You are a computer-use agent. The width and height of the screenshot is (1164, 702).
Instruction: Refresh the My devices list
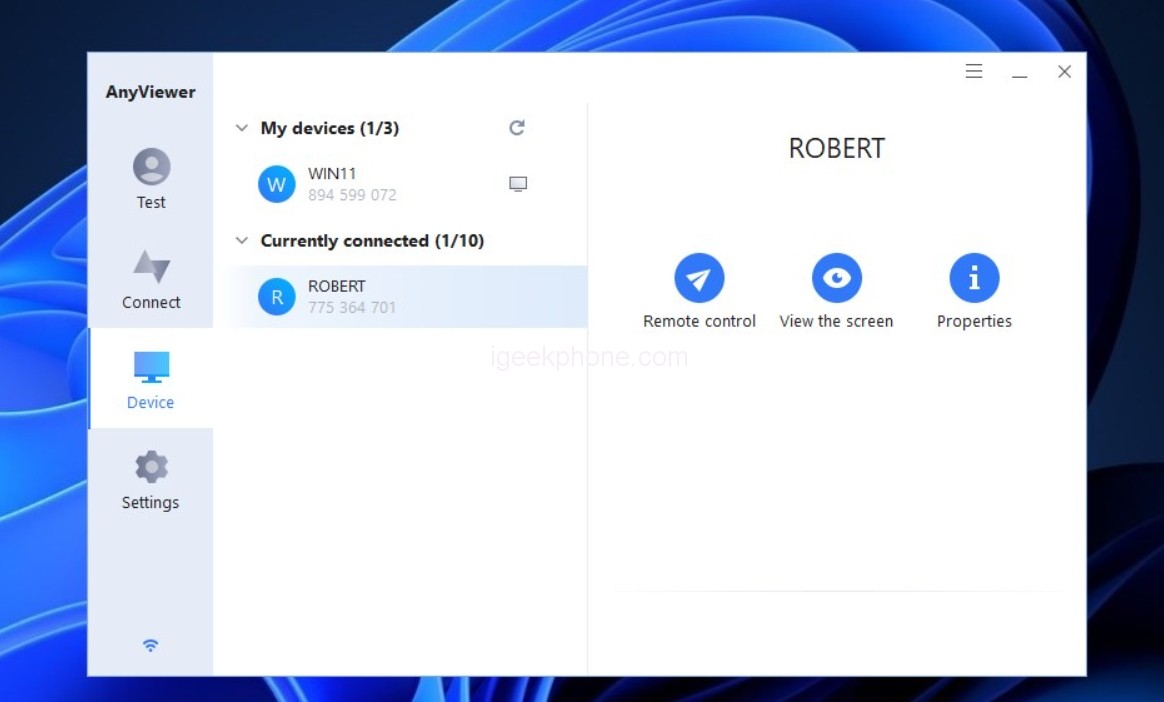point(517,128)
